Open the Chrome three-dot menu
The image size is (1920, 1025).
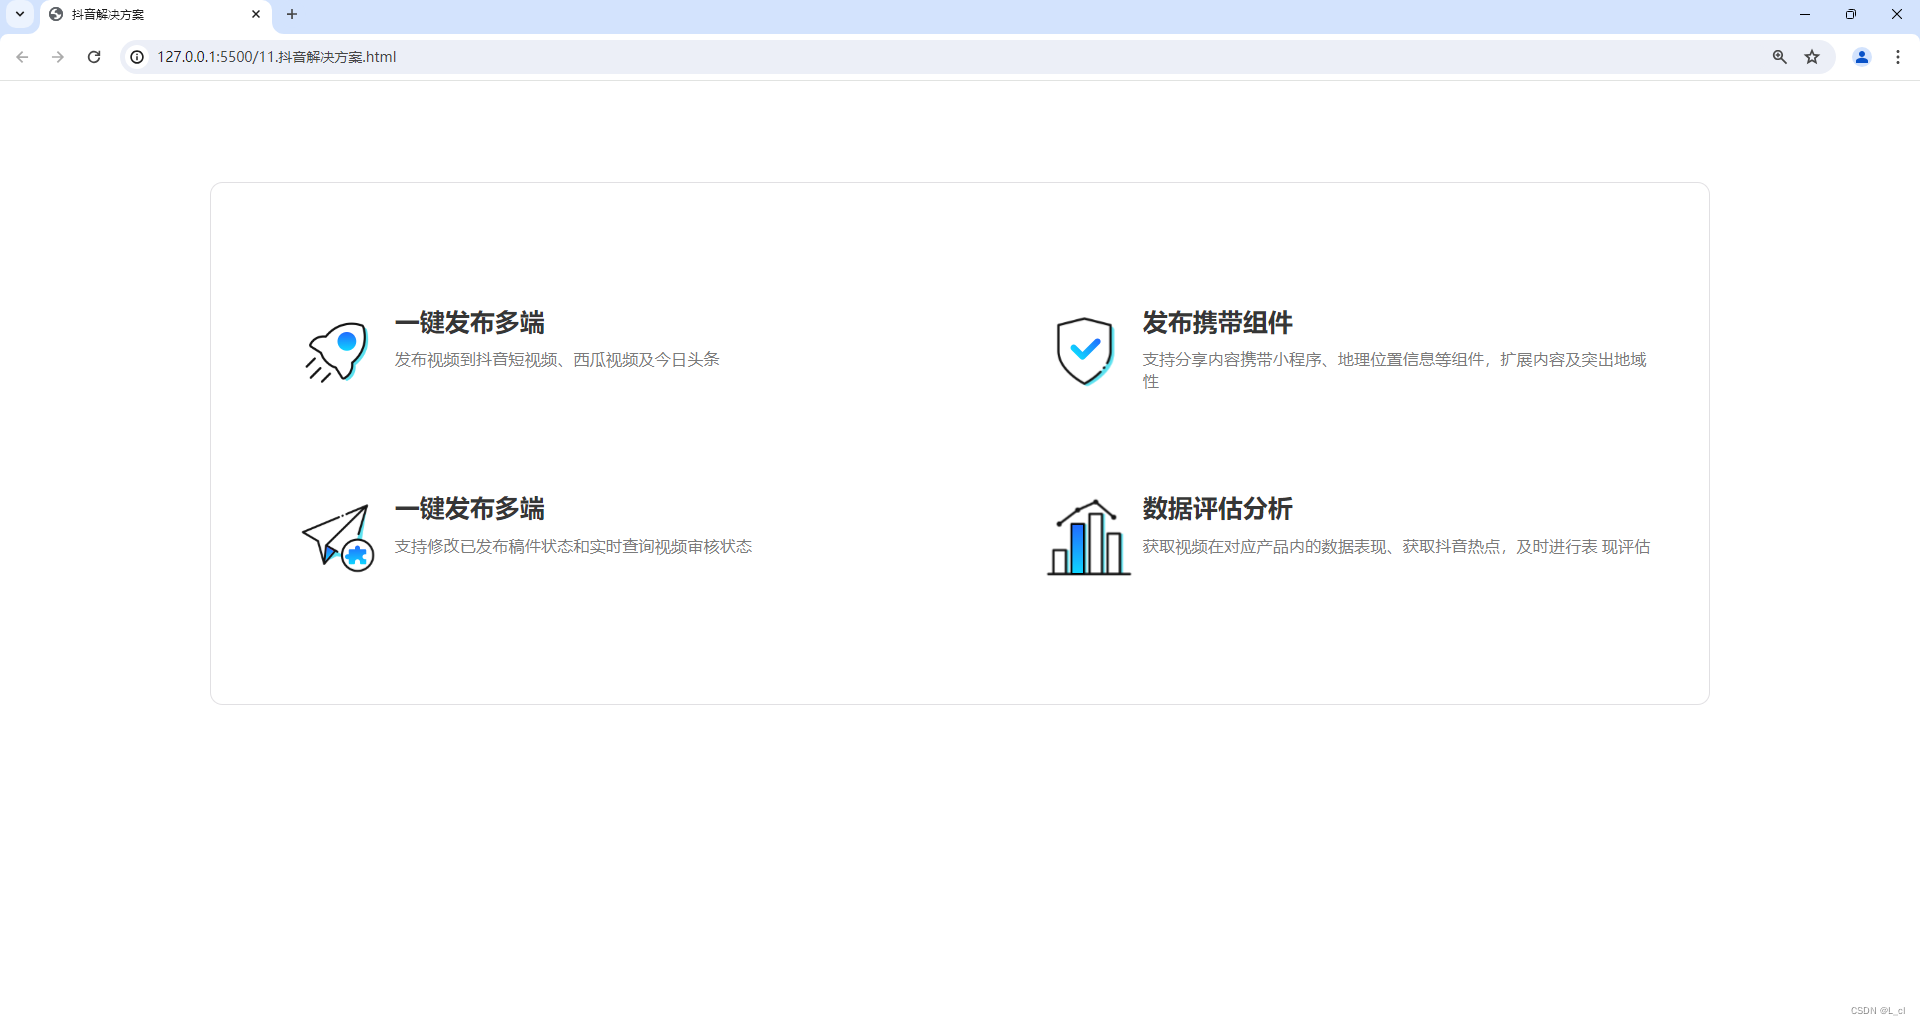tap(1898, 57)
